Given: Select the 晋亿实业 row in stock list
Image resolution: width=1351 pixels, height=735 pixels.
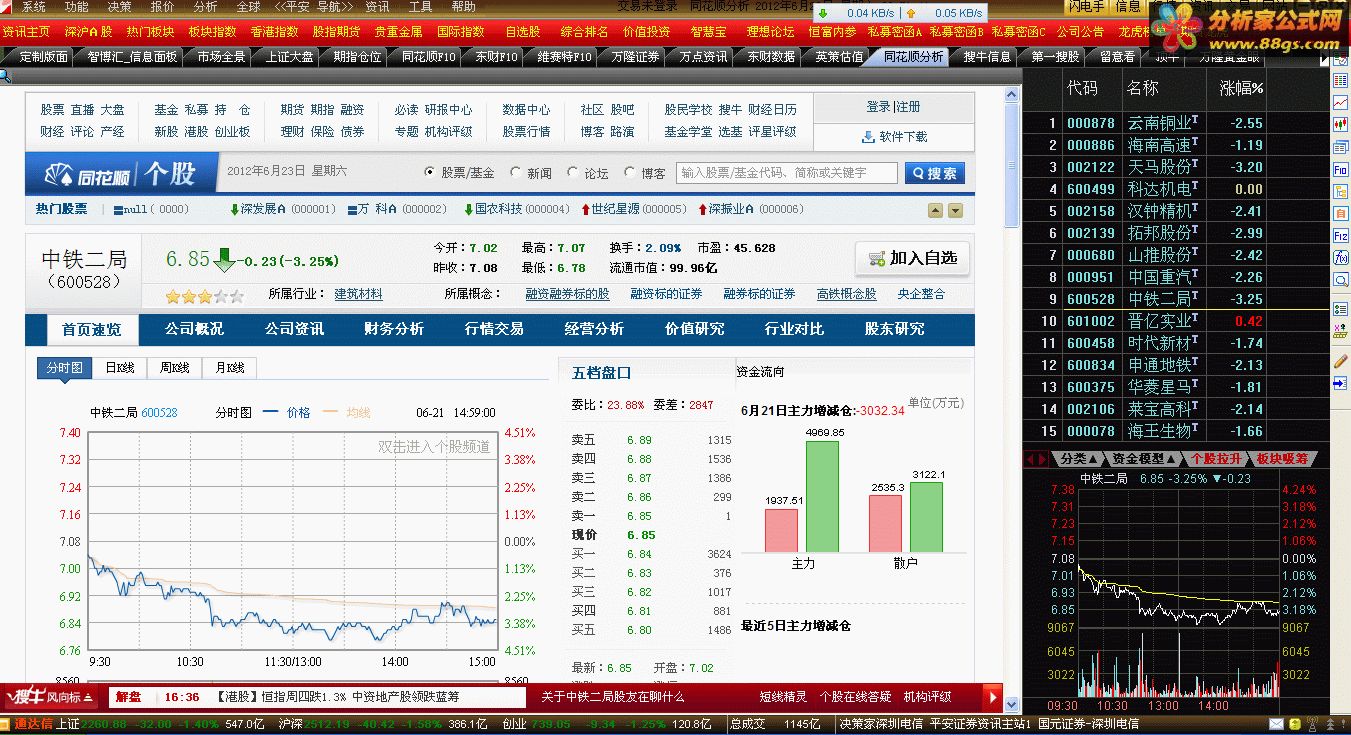Looking at the screenshot, I should pyautogui.click(x=1176, y=321).
